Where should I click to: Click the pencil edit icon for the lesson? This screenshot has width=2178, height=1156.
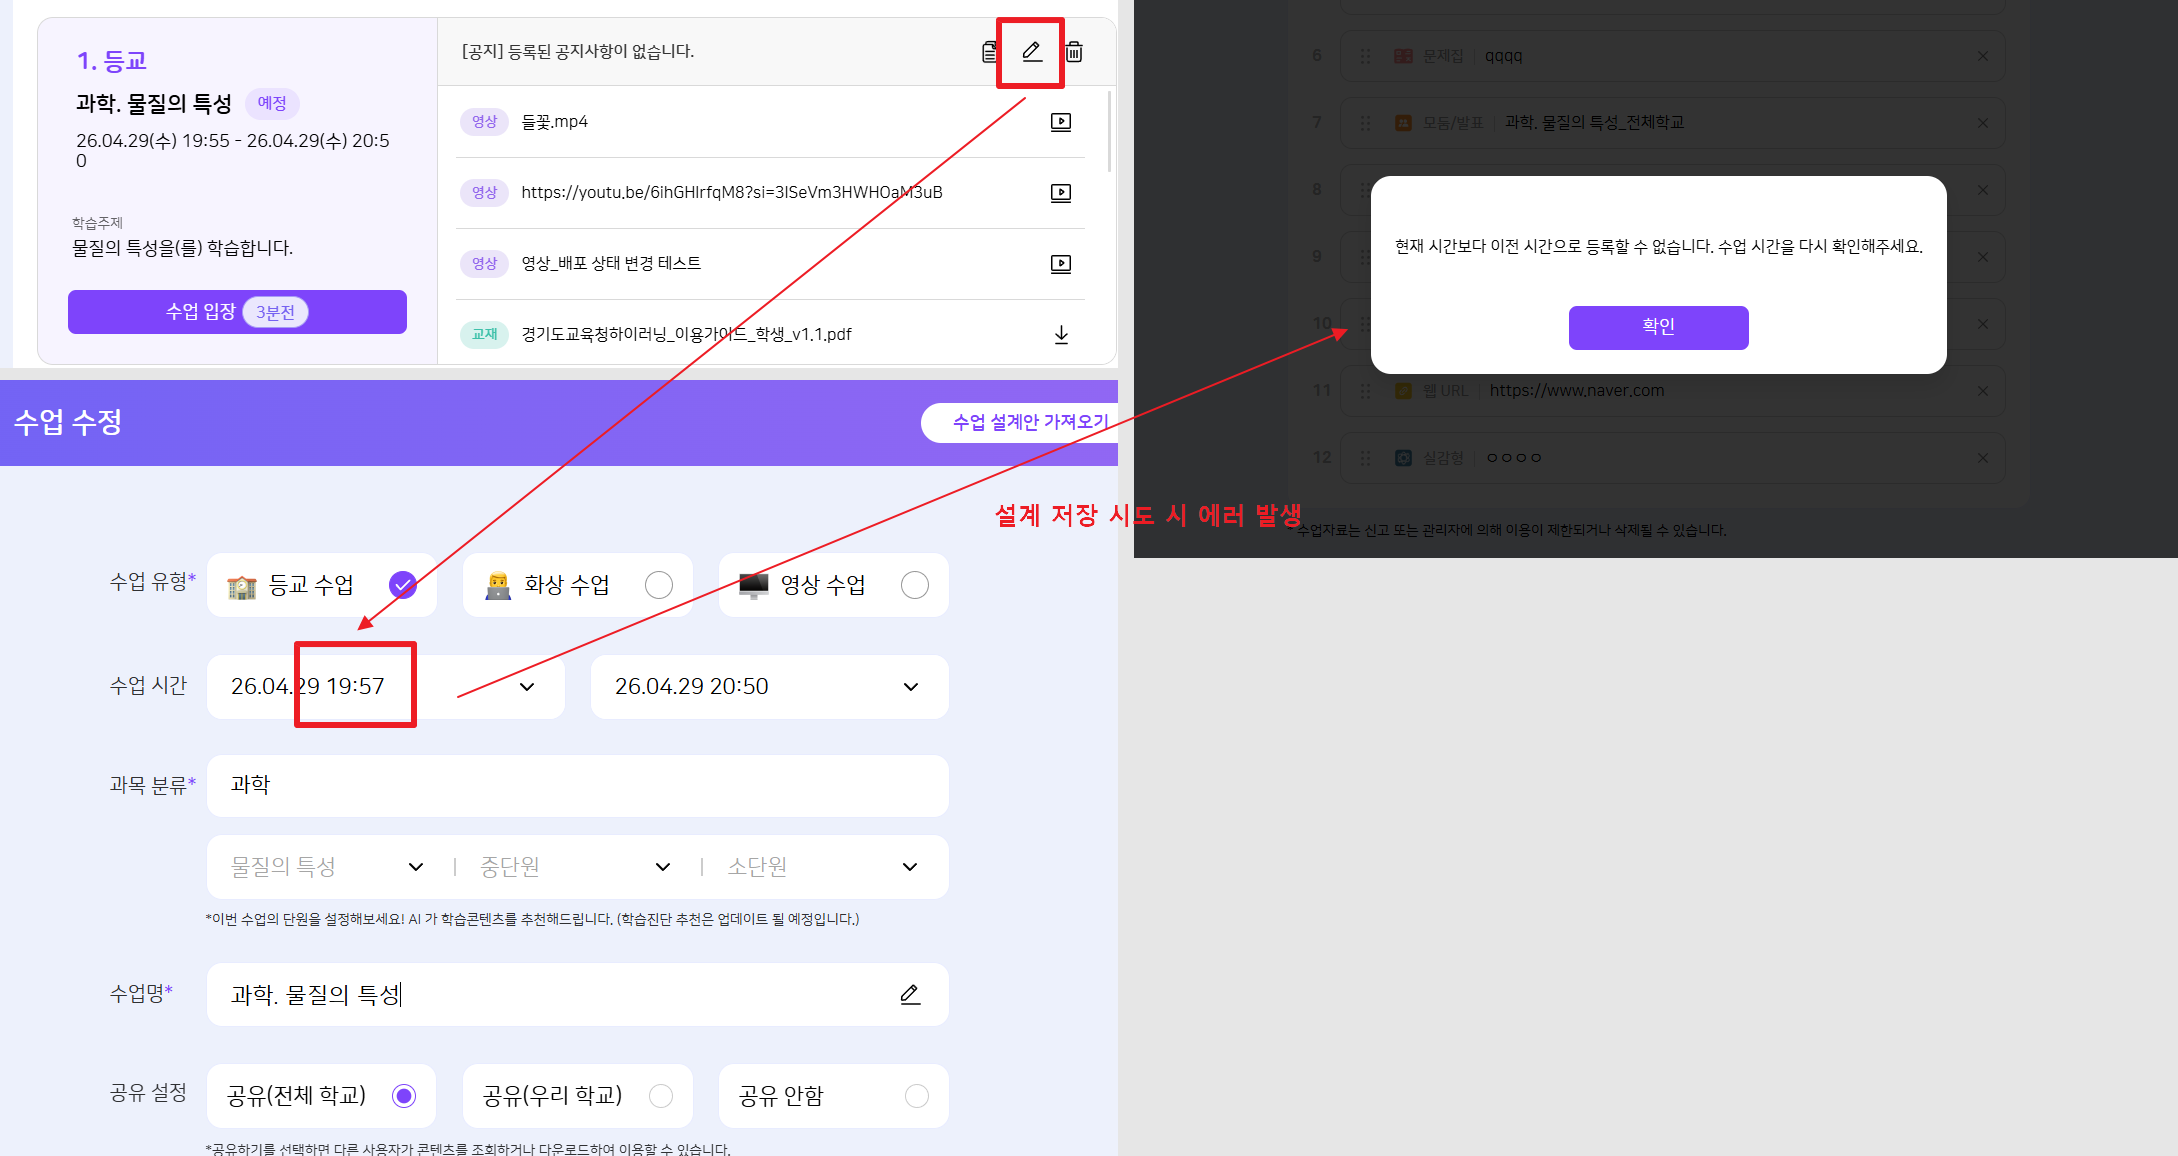tap(1031, 51)
